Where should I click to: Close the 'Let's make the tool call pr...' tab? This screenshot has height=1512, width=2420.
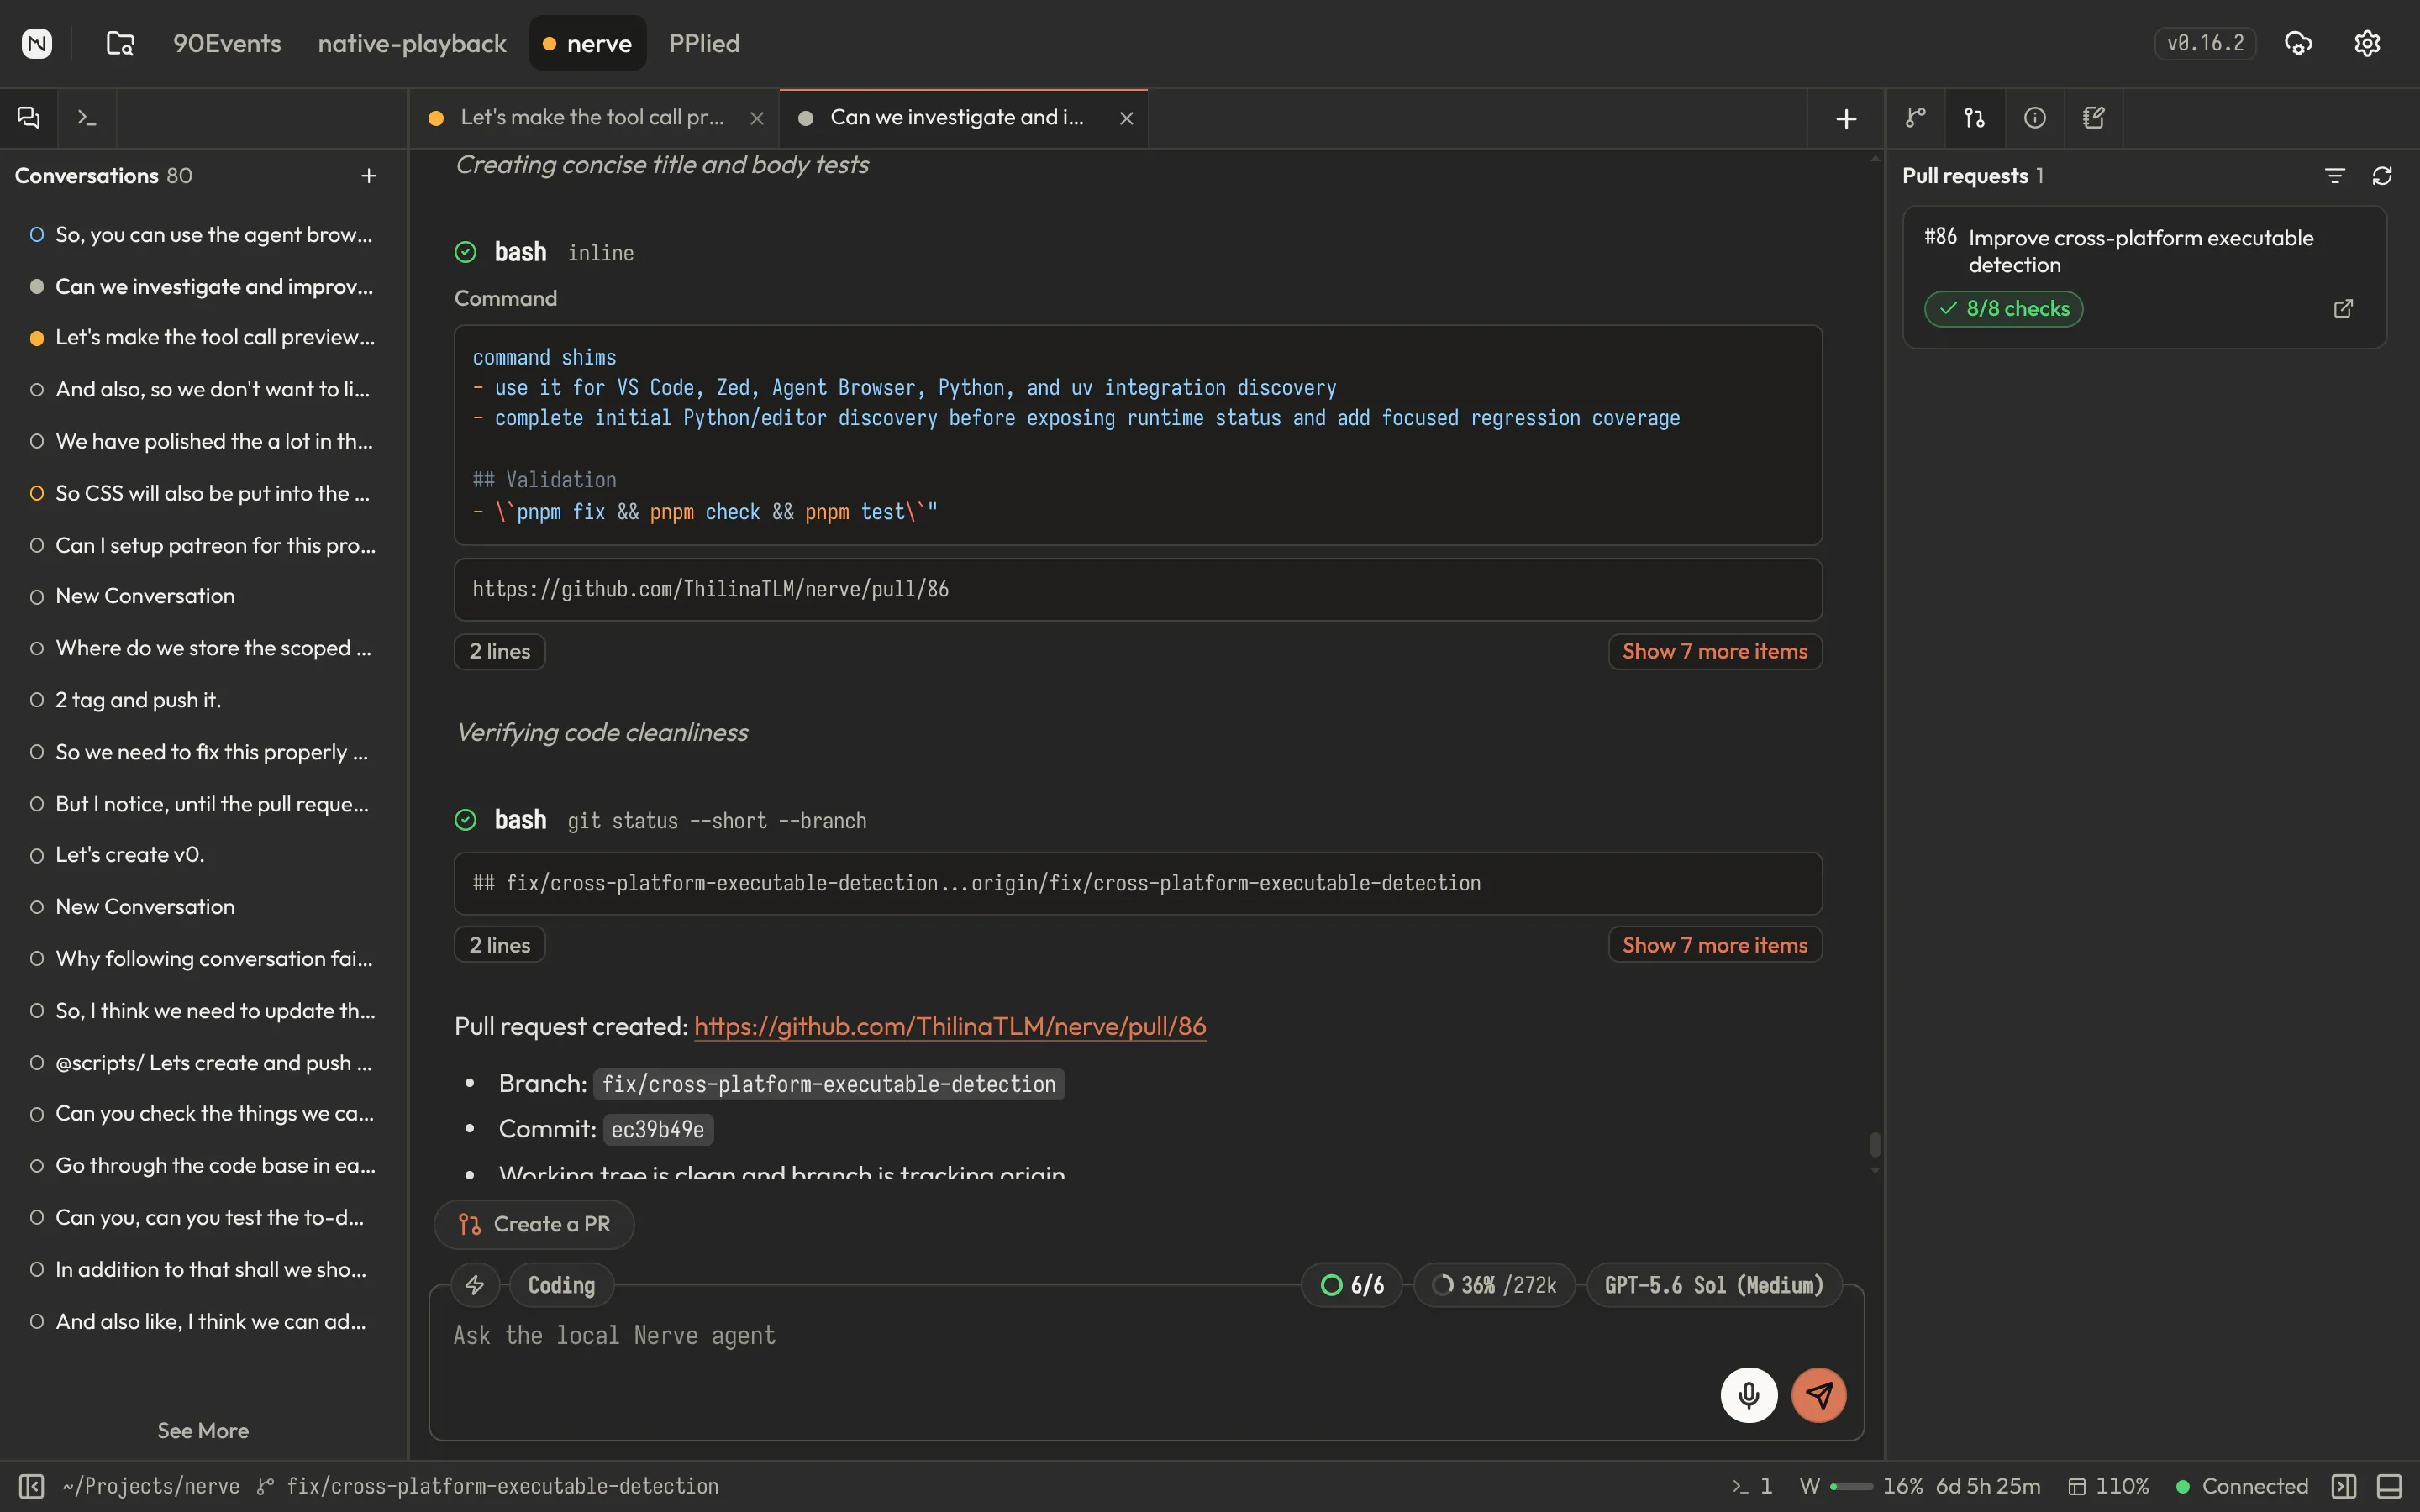pos(757,119)
